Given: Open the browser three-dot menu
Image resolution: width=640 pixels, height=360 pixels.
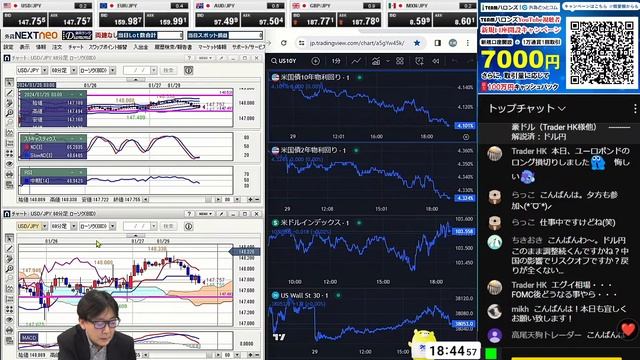Looking at the screenshot, I should 468,43.
